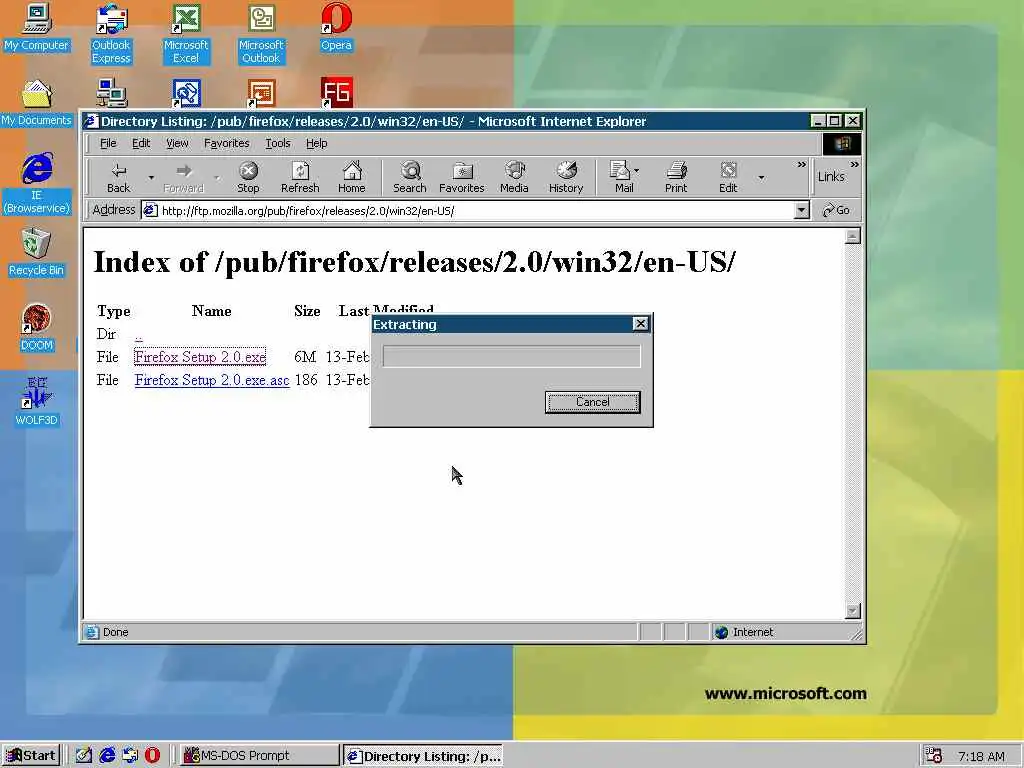The height and width of the screenshot is (768, 1024).
Task: Click Outlook Express in quick launch
Action: pos(130,755)
